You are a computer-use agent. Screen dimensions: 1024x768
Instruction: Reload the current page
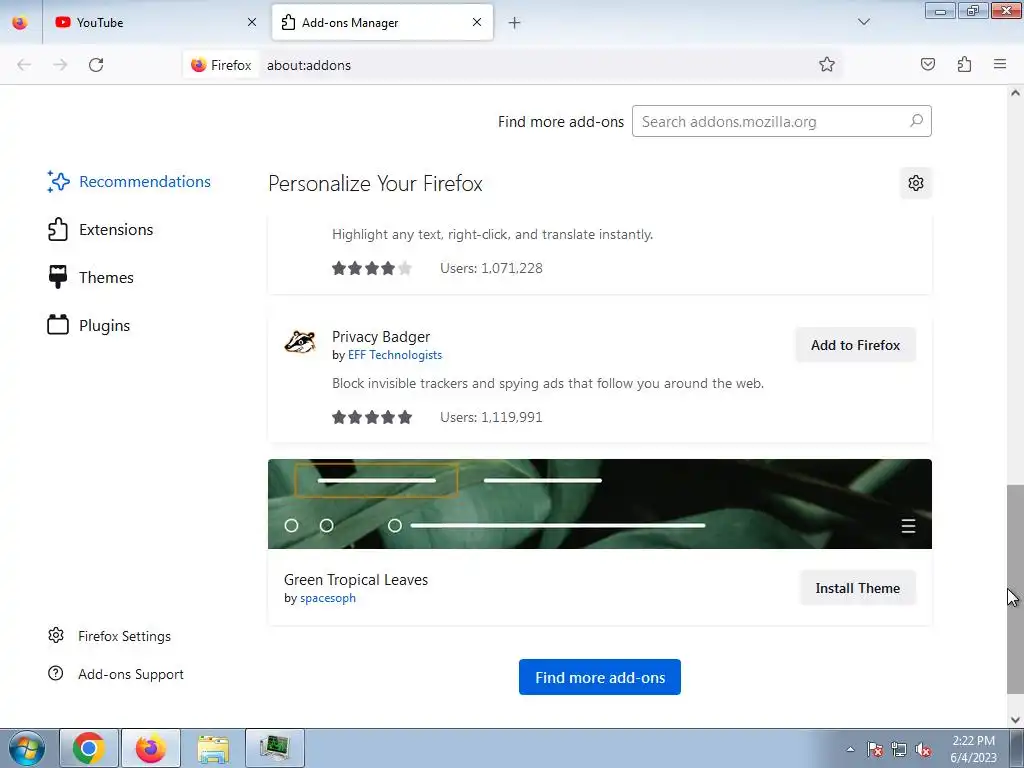(x=96, y=65)
